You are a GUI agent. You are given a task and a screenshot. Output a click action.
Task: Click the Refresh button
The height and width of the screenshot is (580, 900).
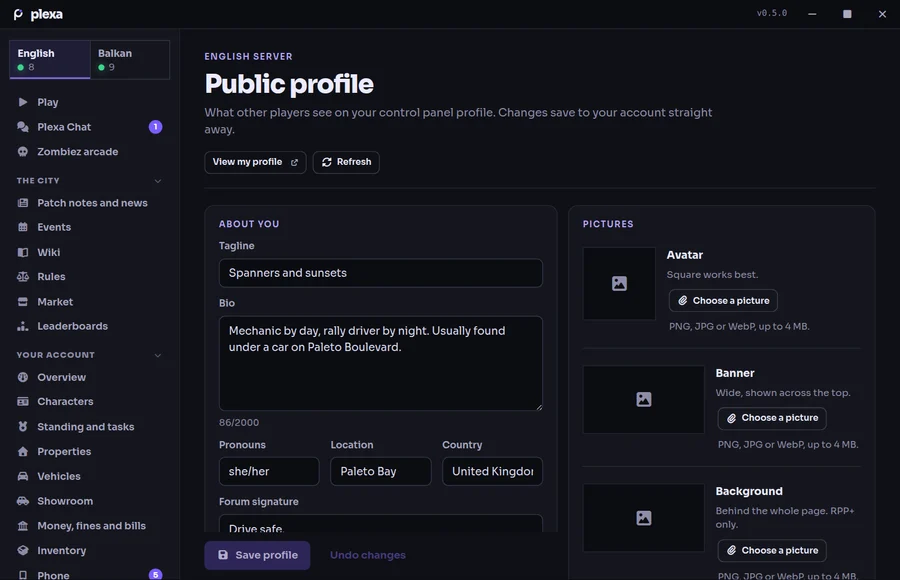(x=346, y=163)
